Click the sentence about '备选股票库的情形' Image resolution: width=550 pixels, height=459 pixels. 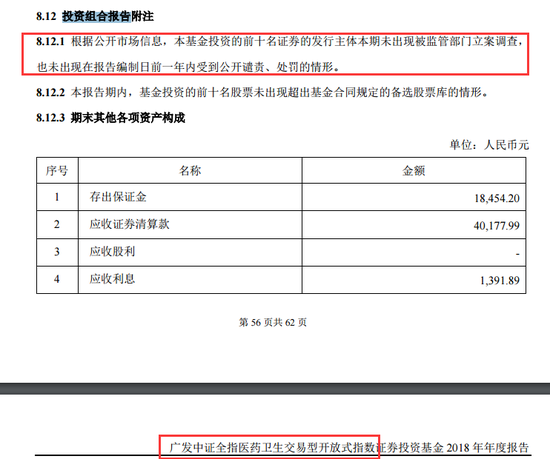point(279,93)
